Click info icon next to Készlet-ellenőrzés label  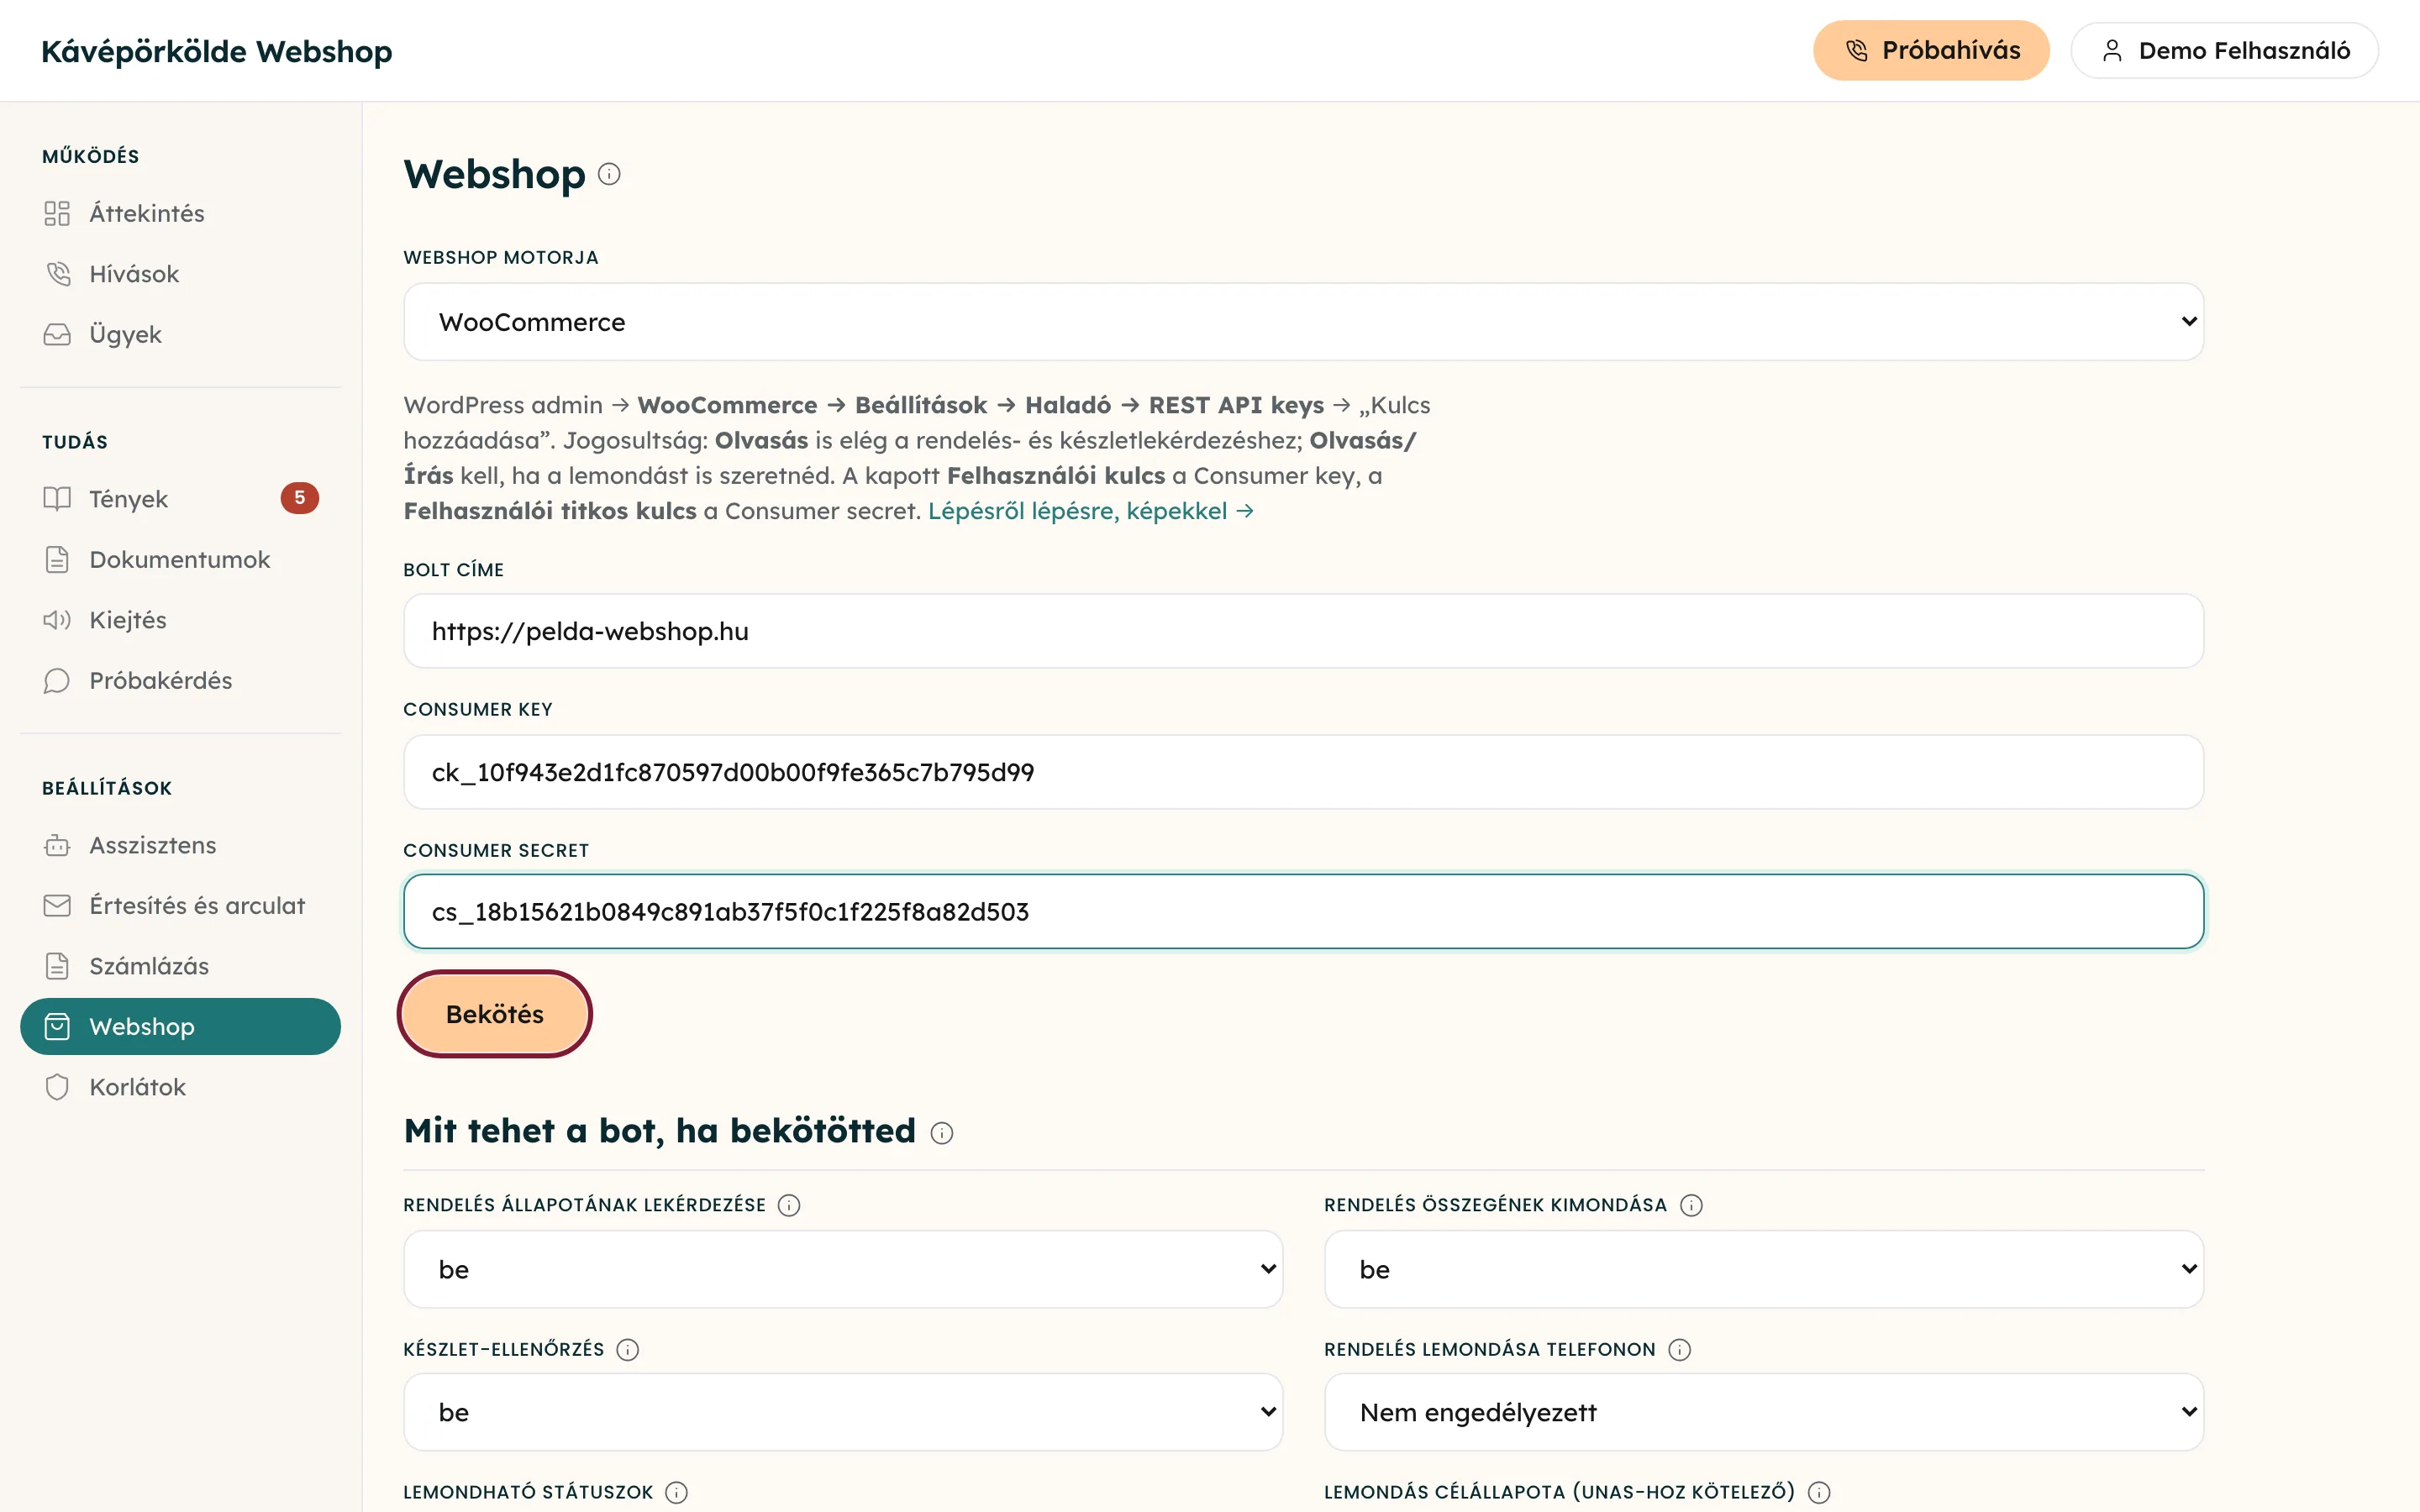click(627, 1349)
